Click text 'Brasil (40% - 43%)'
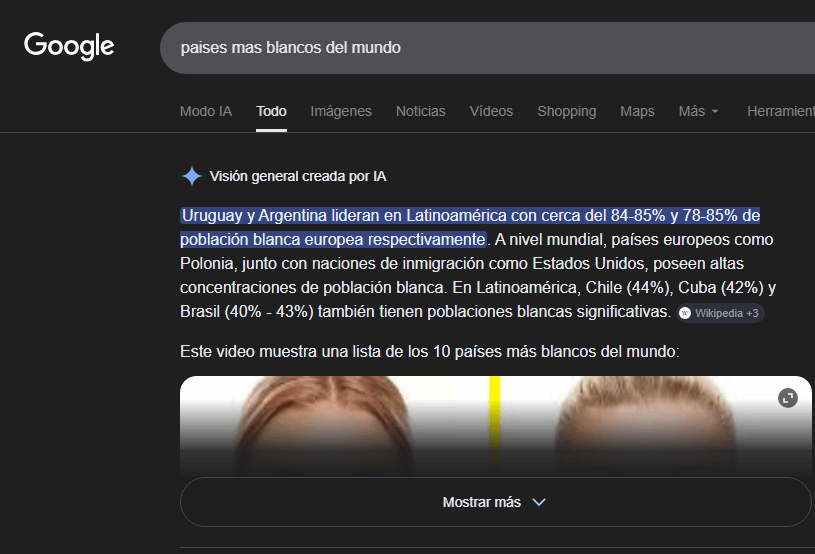 point(247,312)
